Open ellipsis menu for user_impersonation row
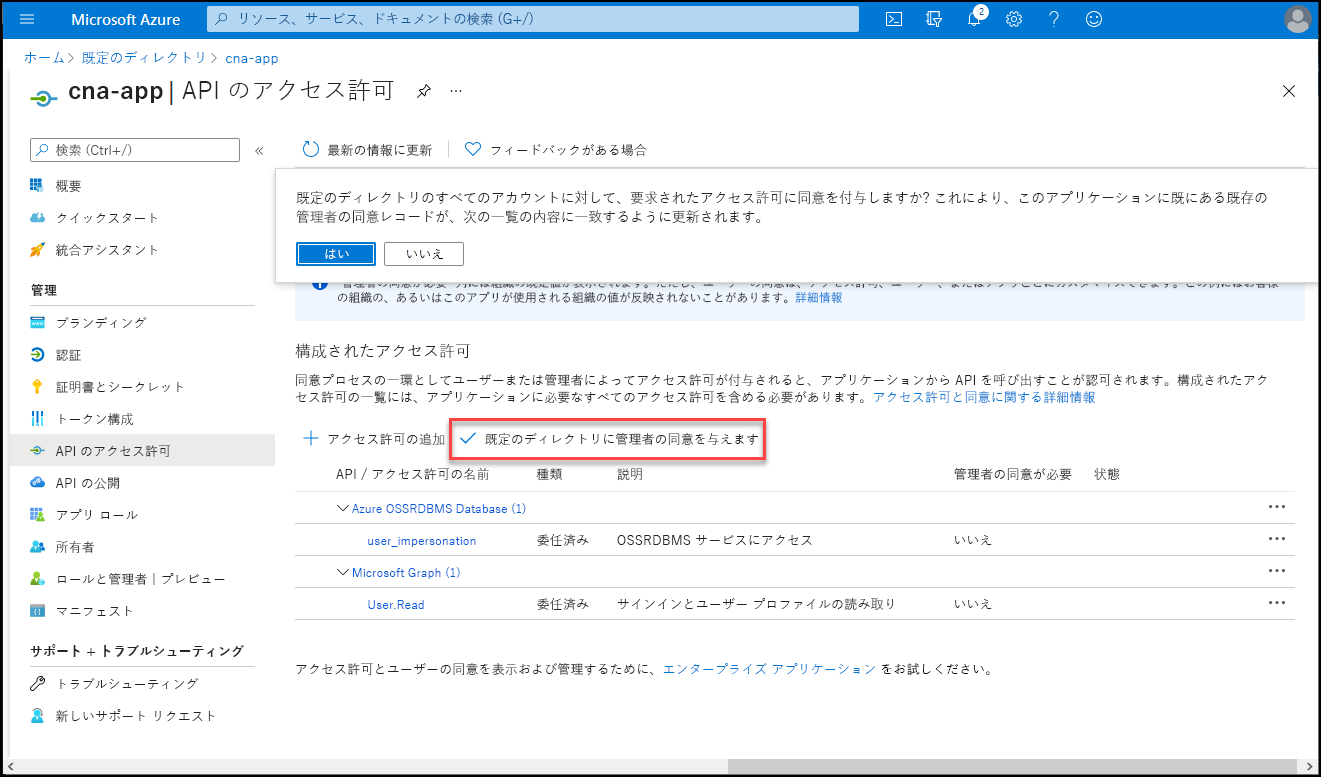Screen dimensions: 1321x777 point(1276,539)
